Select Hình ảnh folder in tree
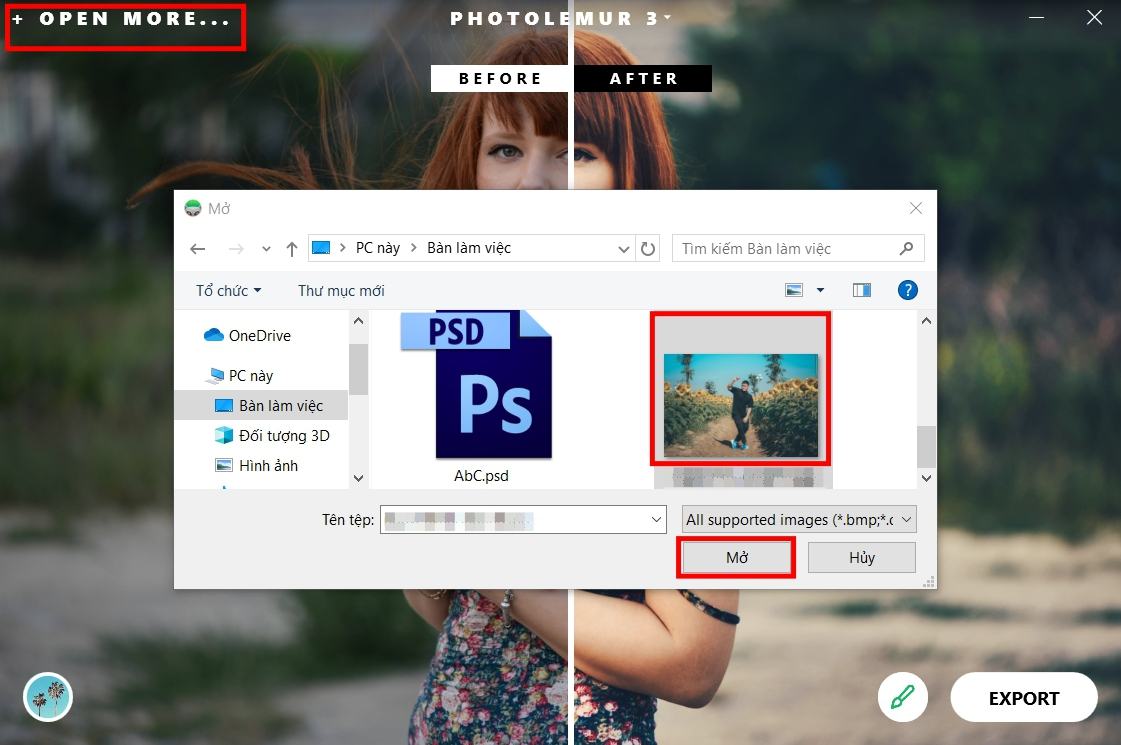 click(x=268, y=465)
